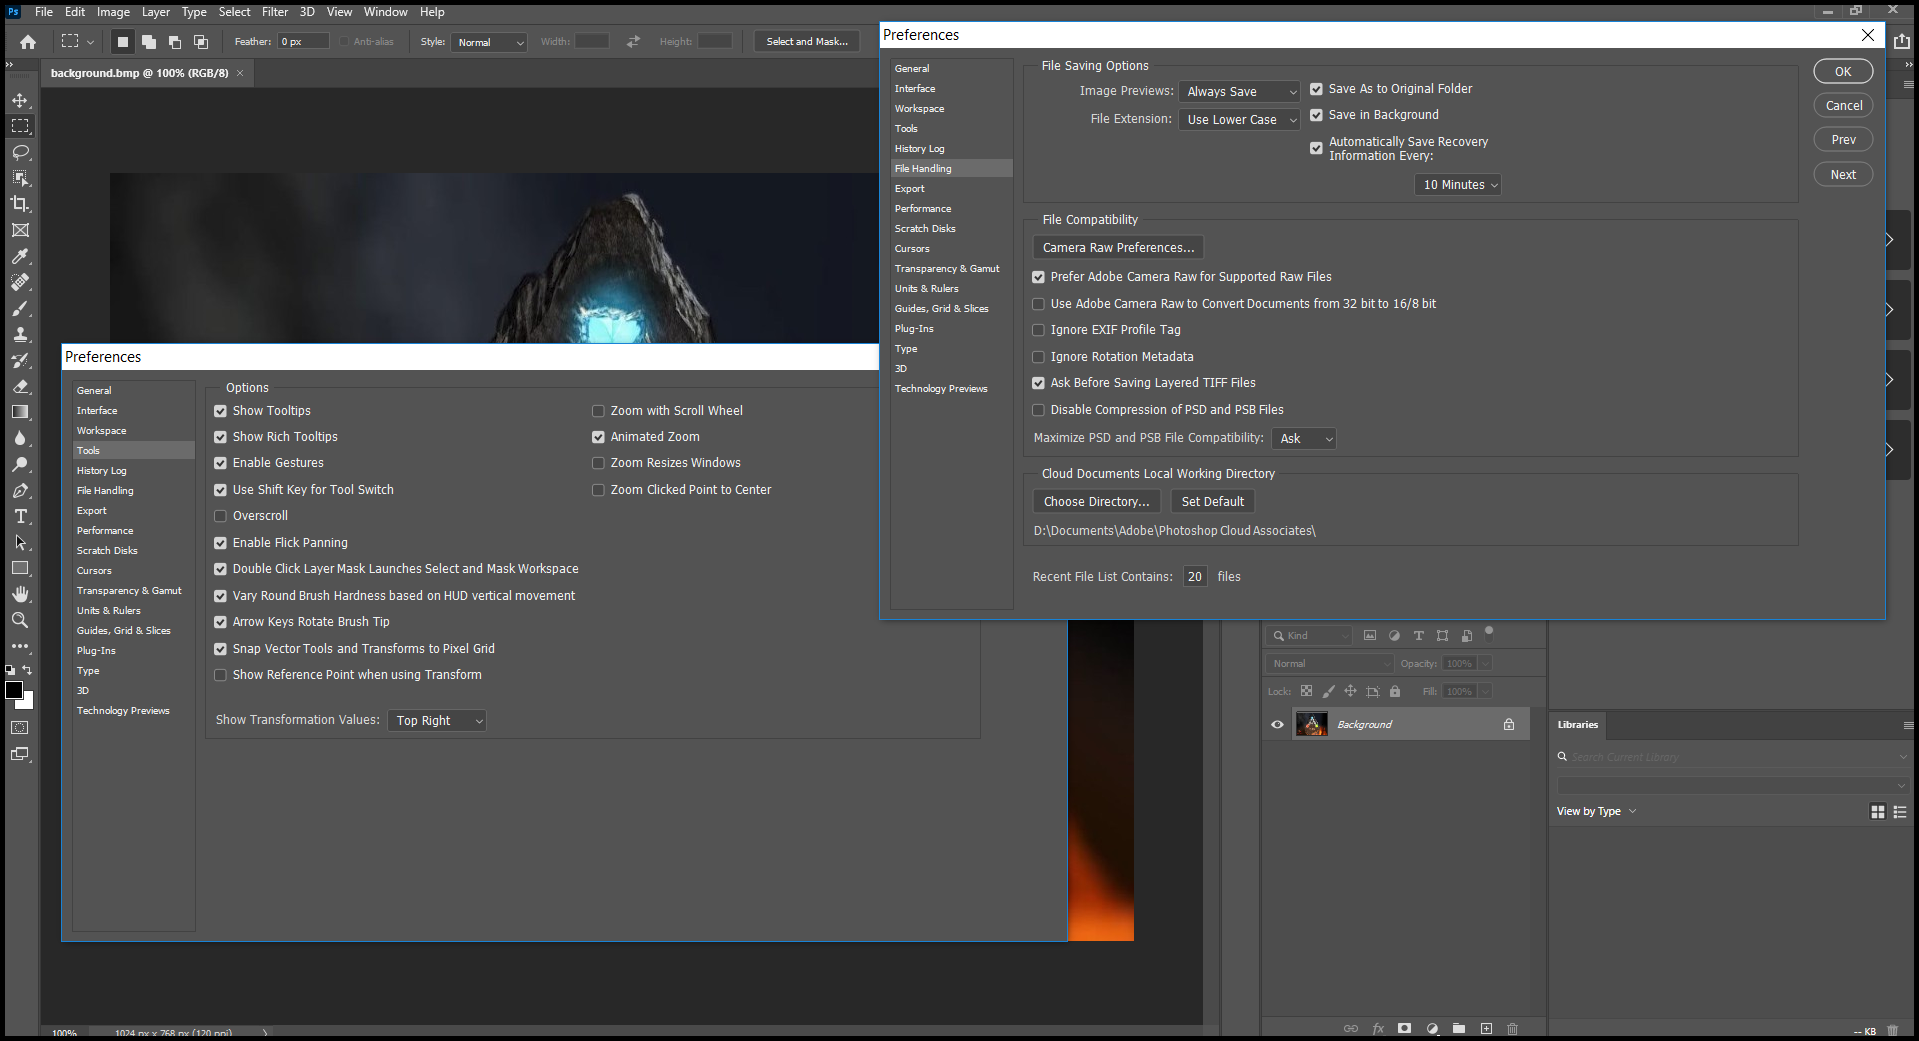
Task: Swap foreground and background colors
Action: 28,670
